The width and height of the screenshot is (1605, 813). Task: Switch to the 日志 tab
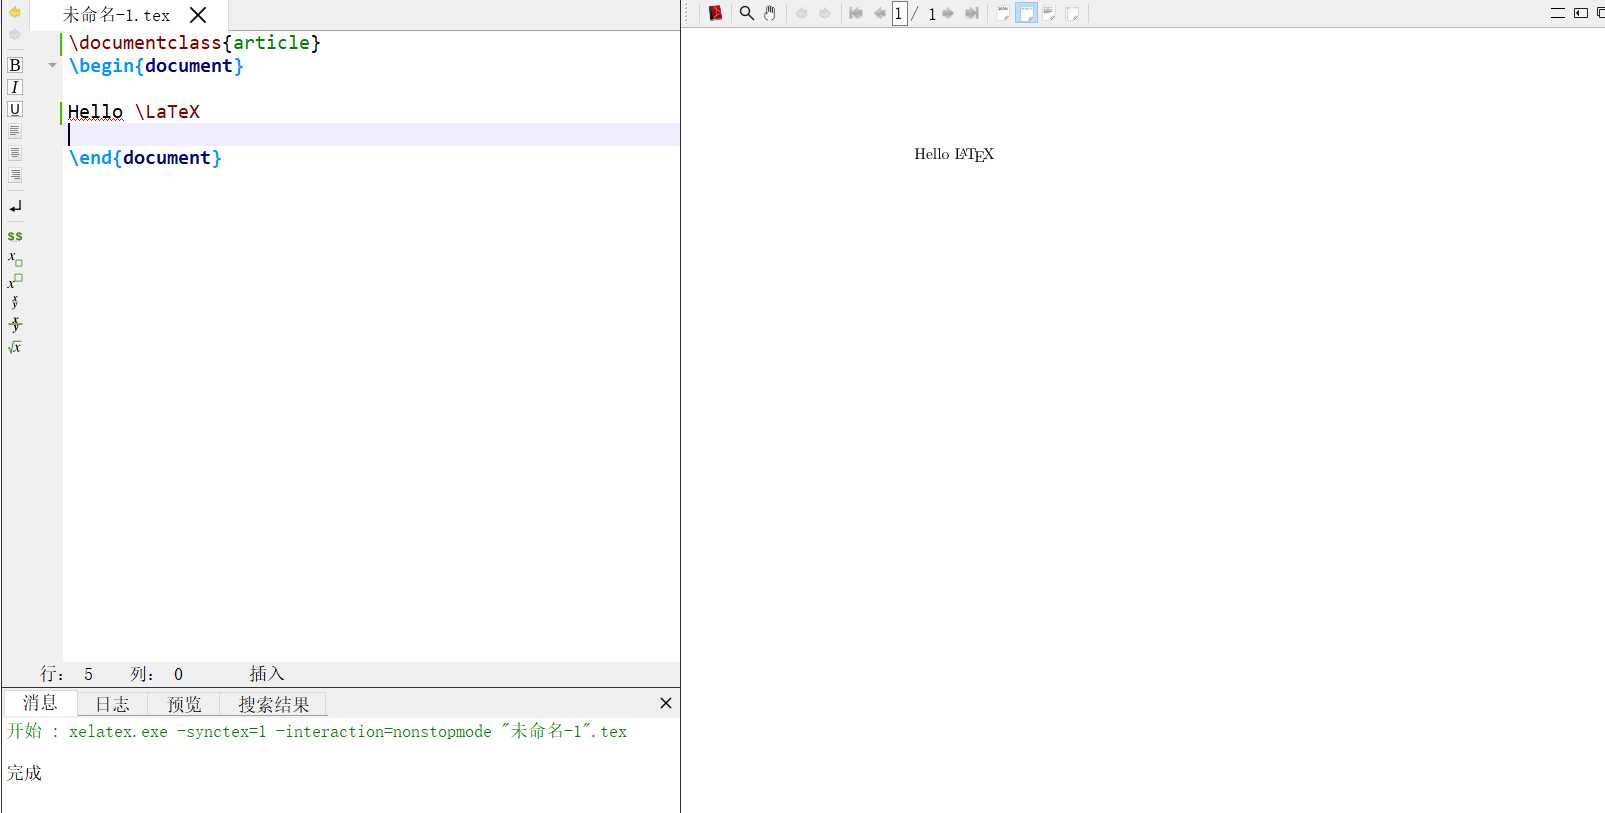[112, 704]
